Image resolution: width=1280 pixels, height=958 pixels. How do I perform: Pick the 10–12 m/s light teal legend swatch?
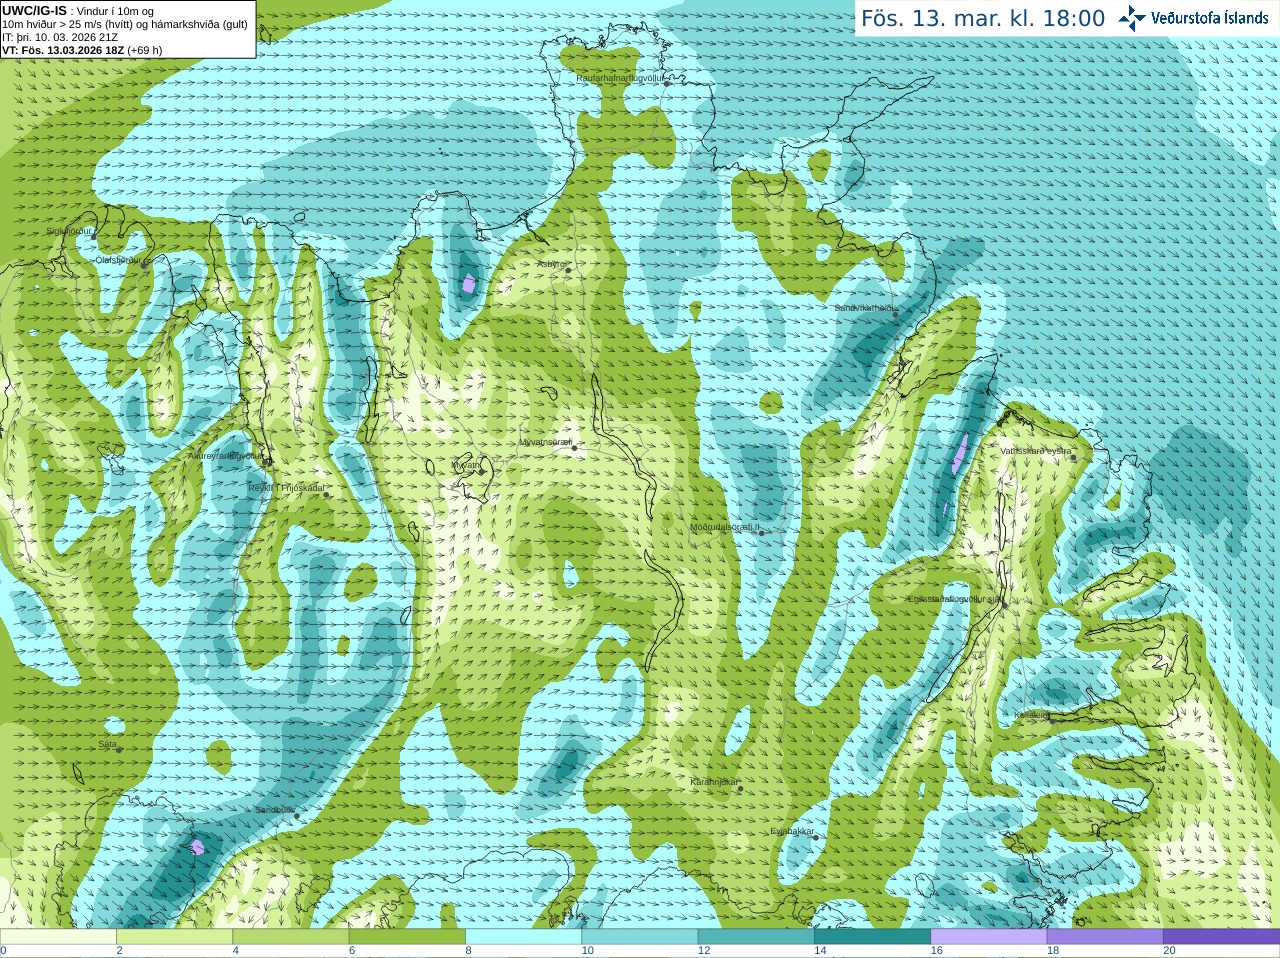[x=640, y=937]
